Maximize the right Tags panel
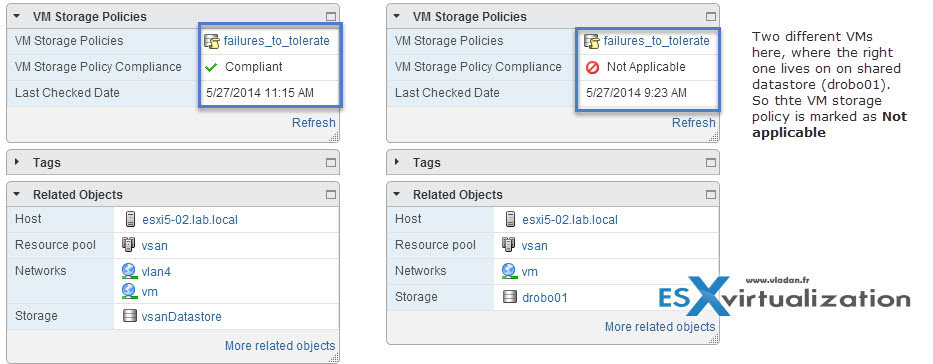933x364 pixels. point(710,162)
